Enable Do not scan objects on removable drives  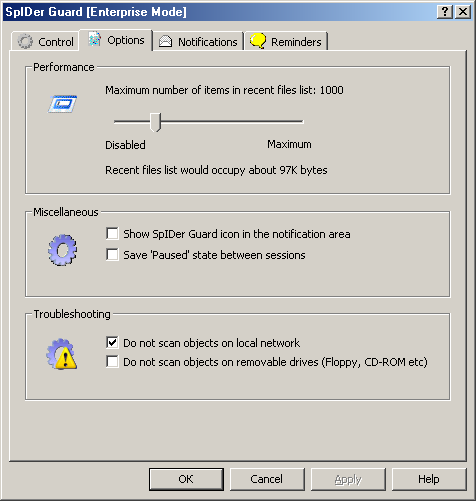click(112, 361)
